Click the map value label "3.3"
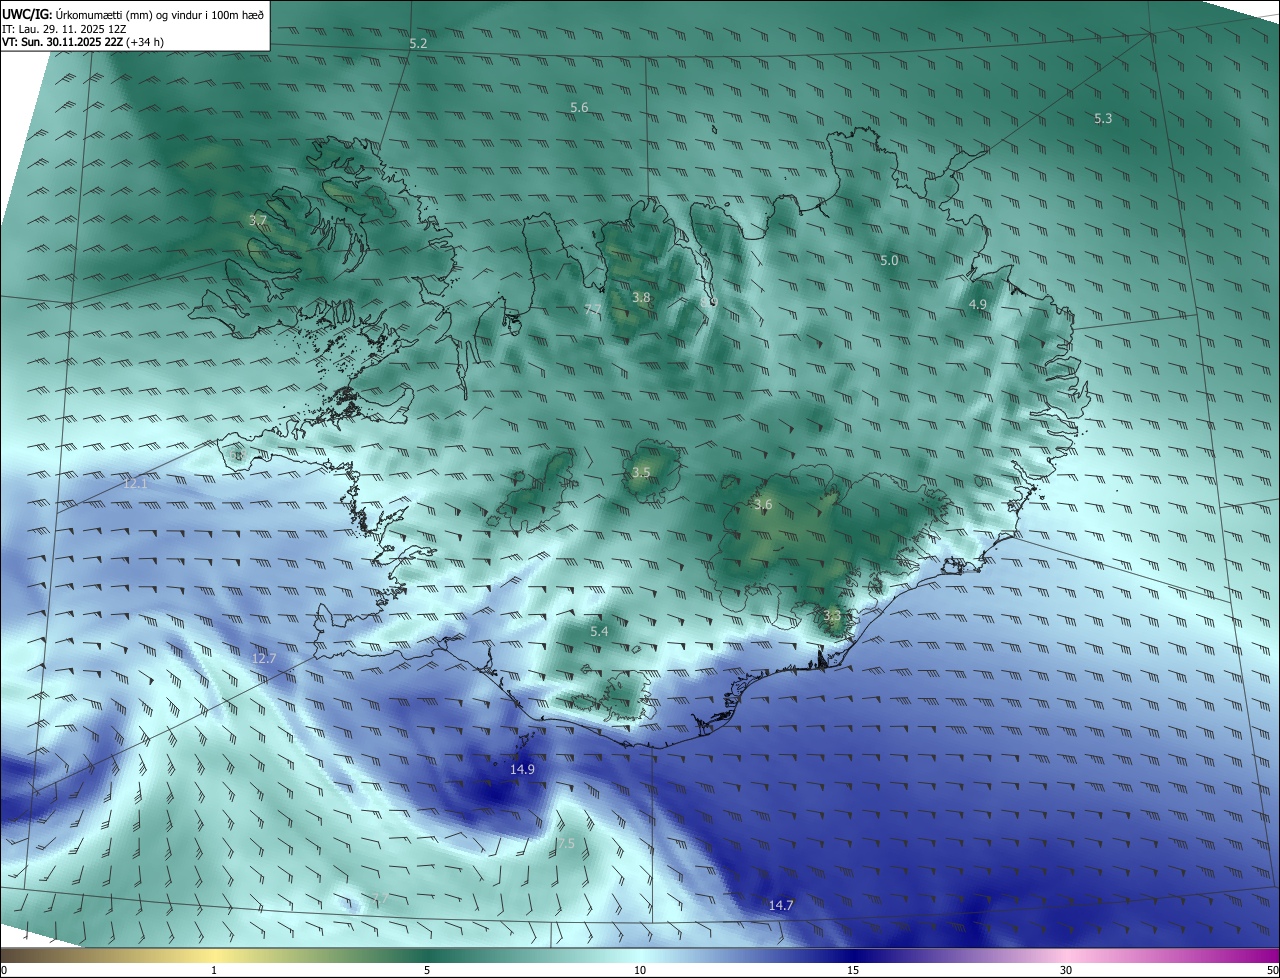This screenshot has width=1280, height=978. click(831, 615)
